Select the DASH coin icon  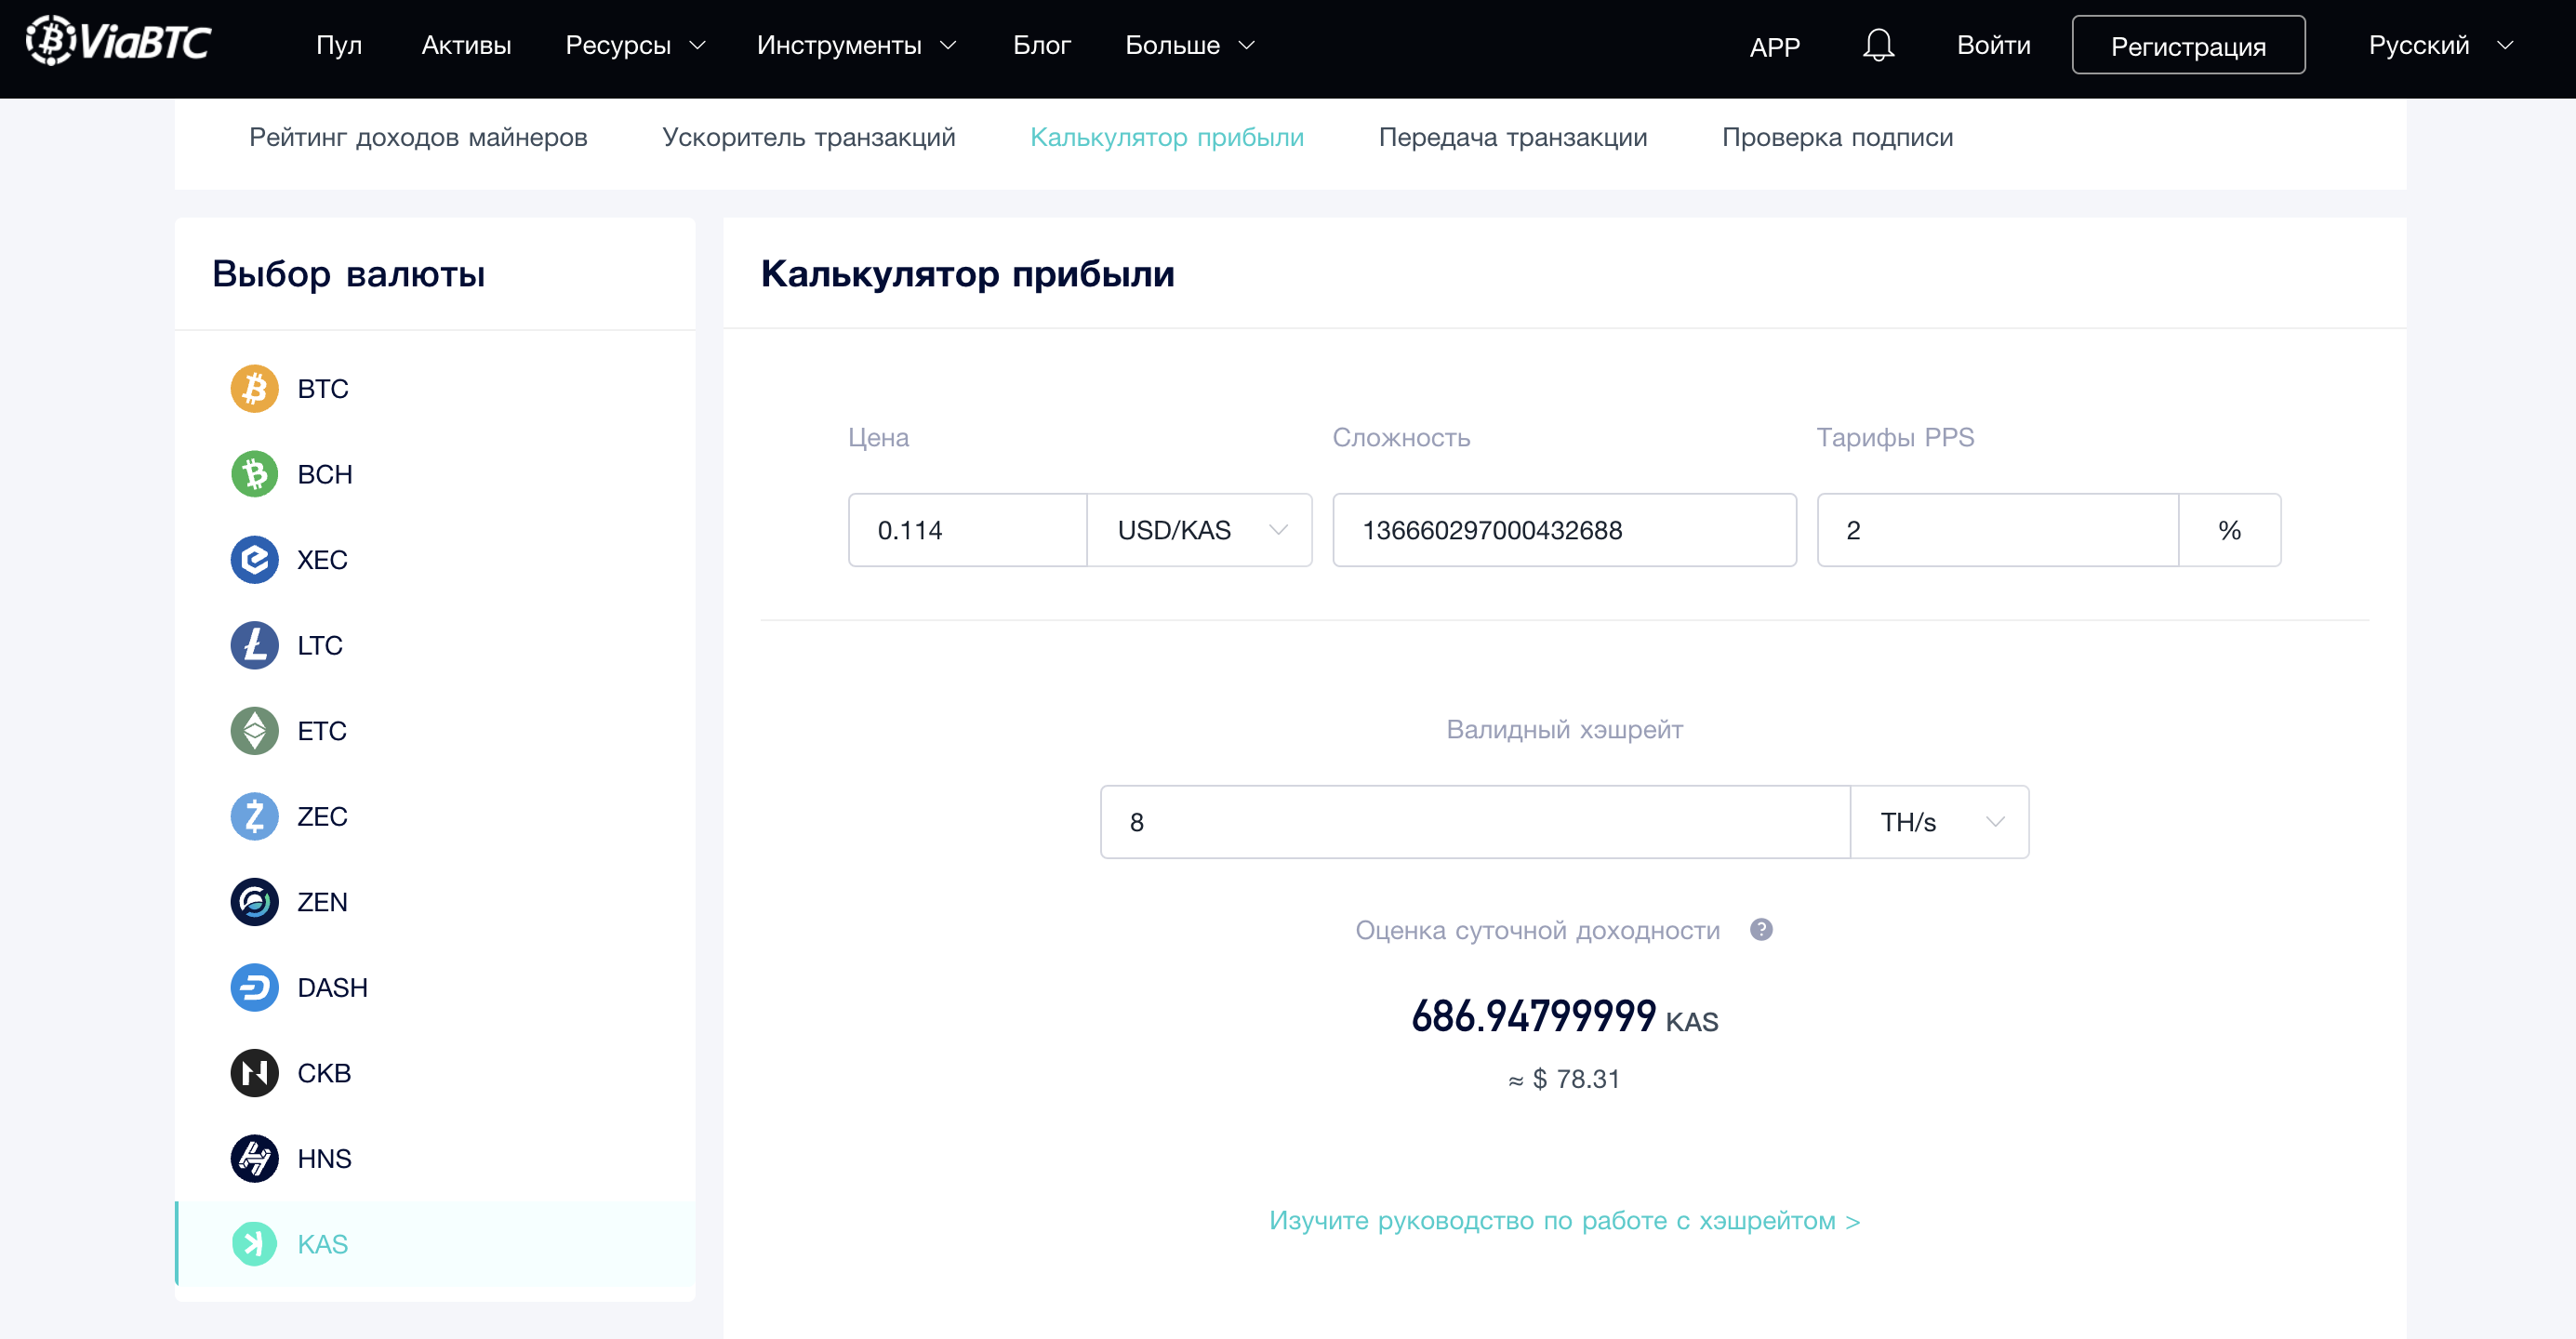(254, 987)
